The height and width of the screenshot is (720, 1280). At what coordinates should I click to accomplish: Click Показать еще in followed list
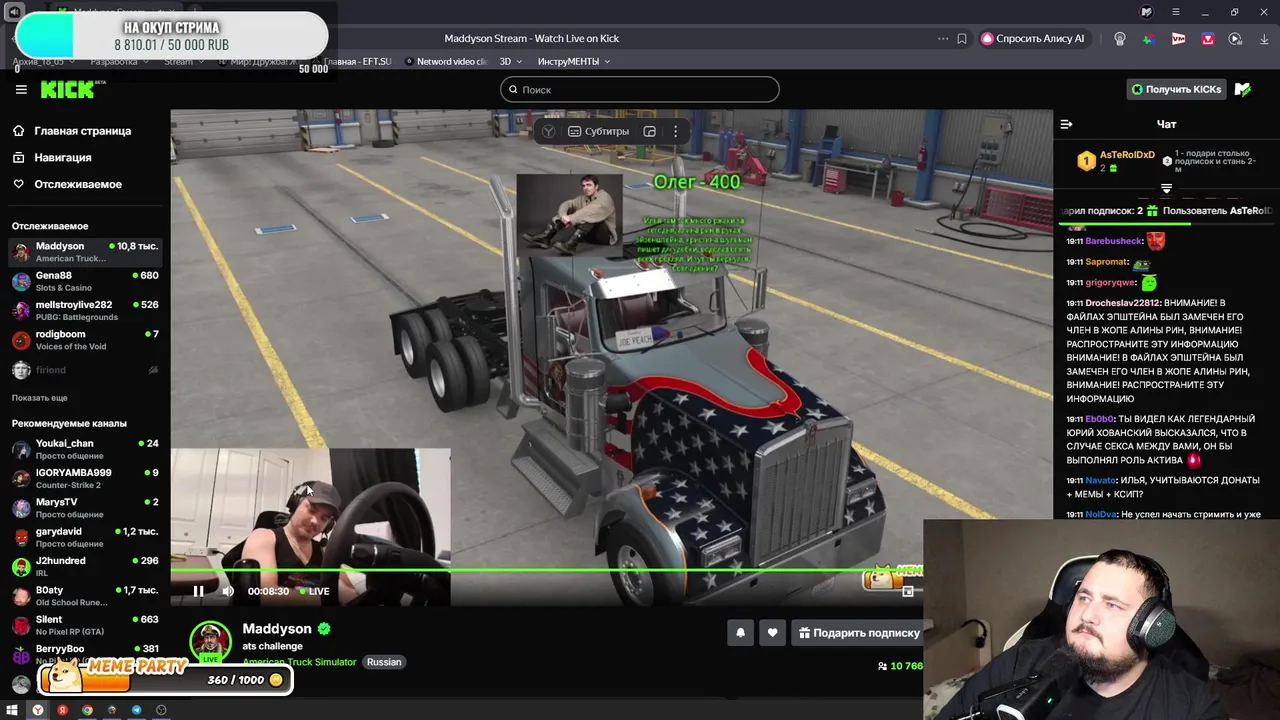point(40,398)
